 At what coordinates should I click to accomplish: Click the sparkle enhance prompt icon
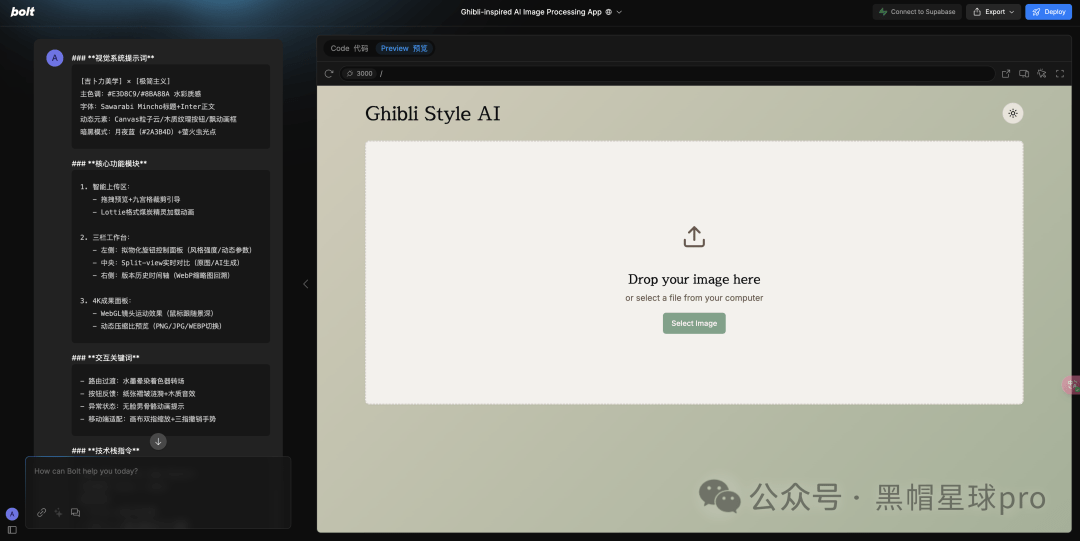59,513
